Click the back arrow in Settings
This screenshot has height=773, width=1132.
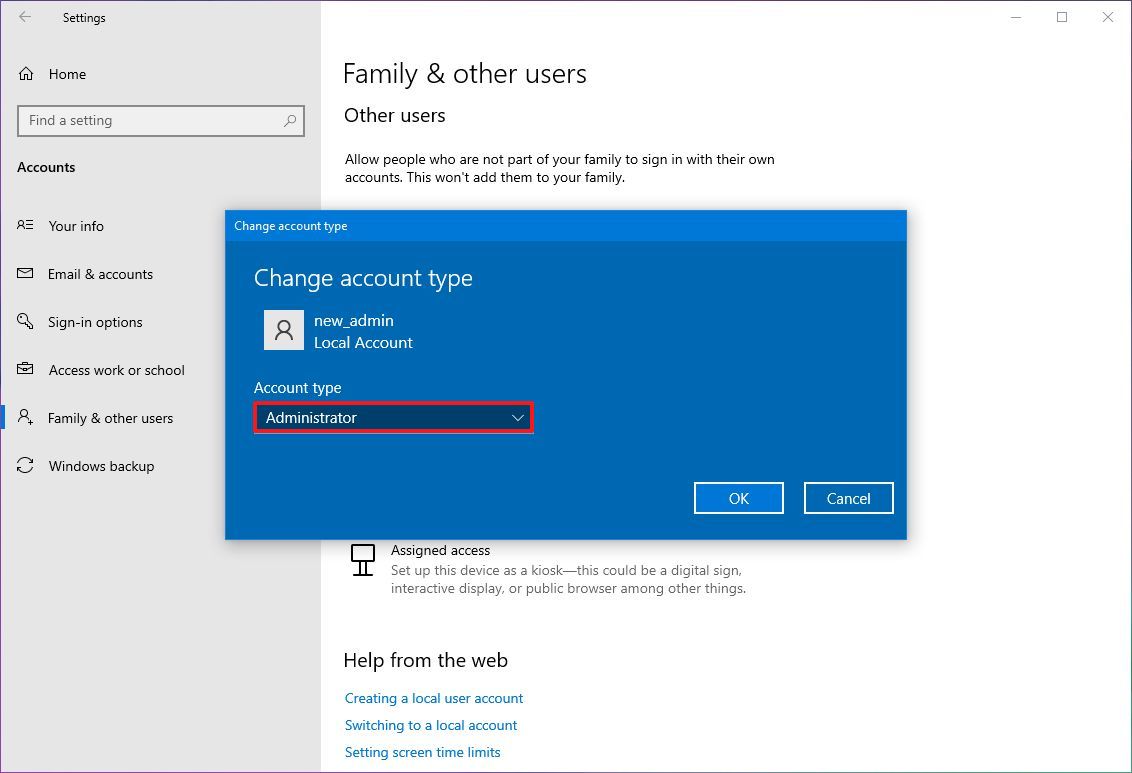[x=24, y=17]
